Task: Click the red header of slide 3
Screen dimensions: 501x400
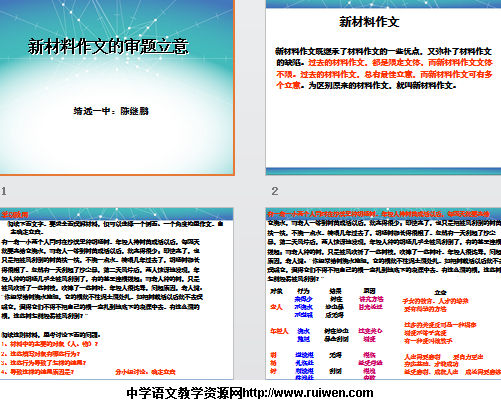Action: click(x=14, y=215)
